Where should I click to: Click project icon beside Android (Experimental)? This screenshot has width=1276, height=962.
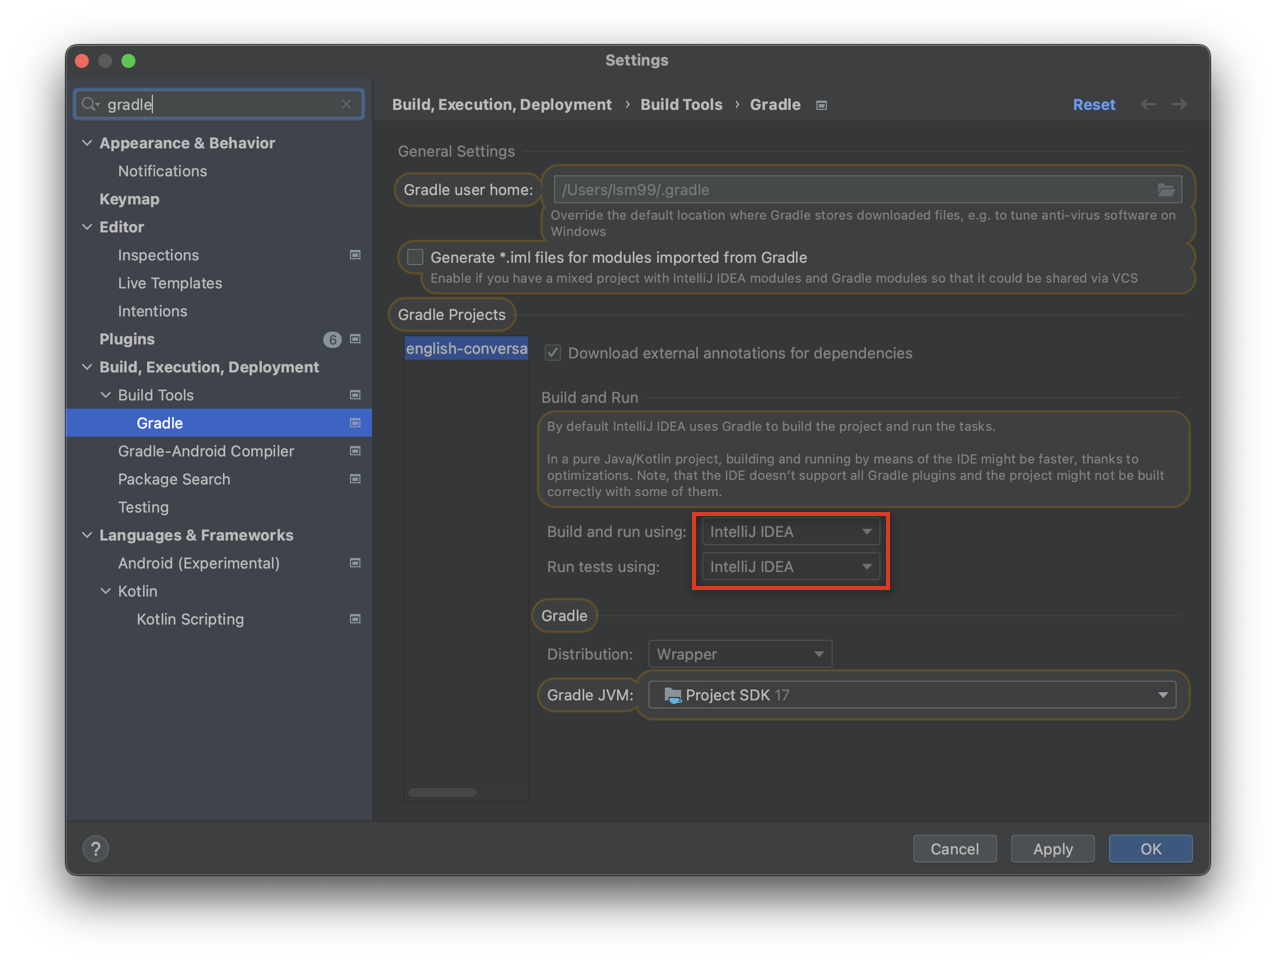(x=355, y=563)
